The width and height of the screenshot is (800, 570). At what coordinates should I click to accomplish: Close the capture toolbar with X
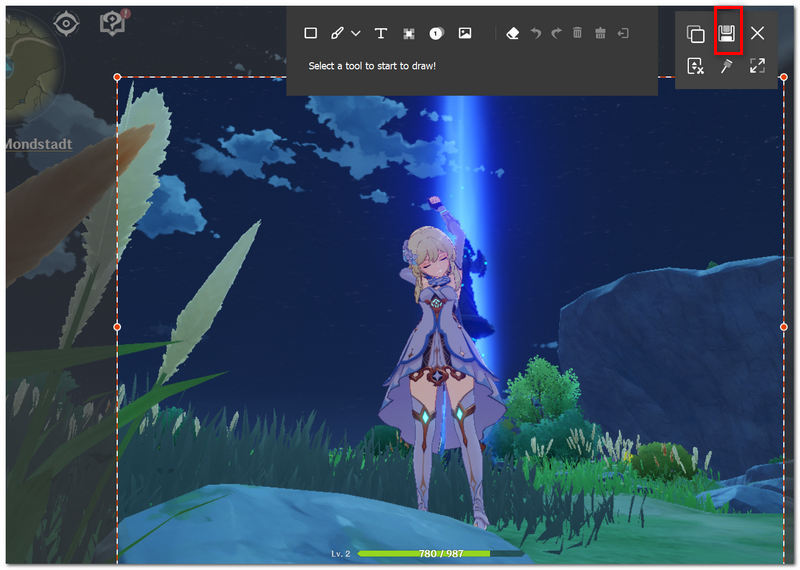(x=757, y=33)
